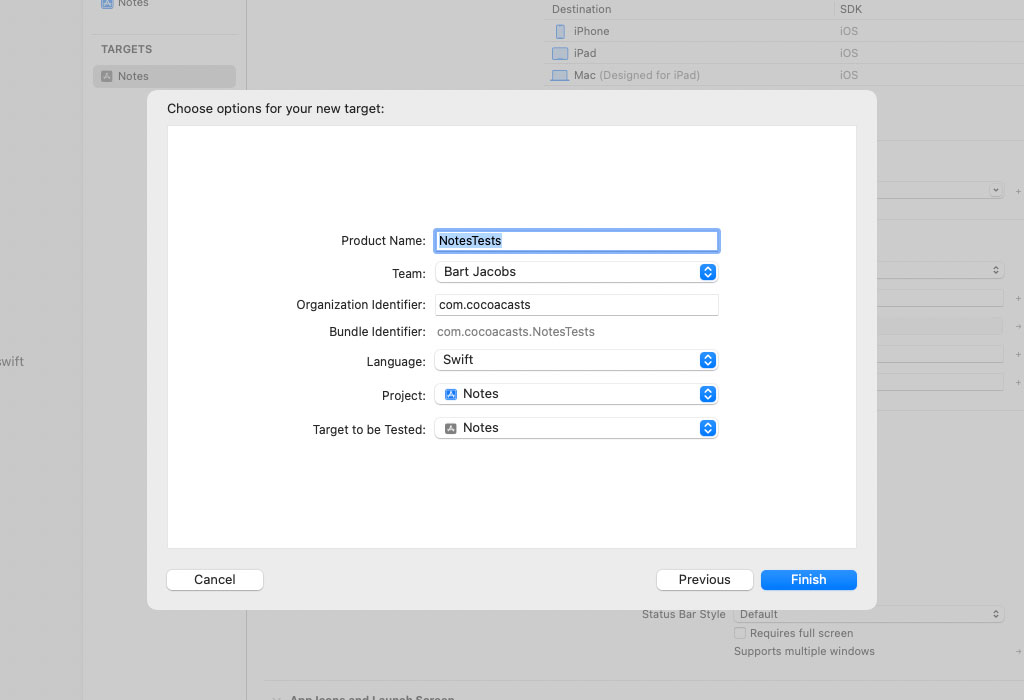Cancel the new target dialog
1024x700 pixels.
[214, 580]
